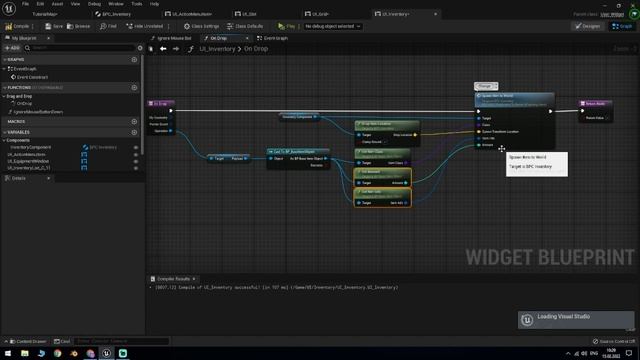The image size is (640, 360).
Task: Switch to Graph mode
Action: pos(622,26)
